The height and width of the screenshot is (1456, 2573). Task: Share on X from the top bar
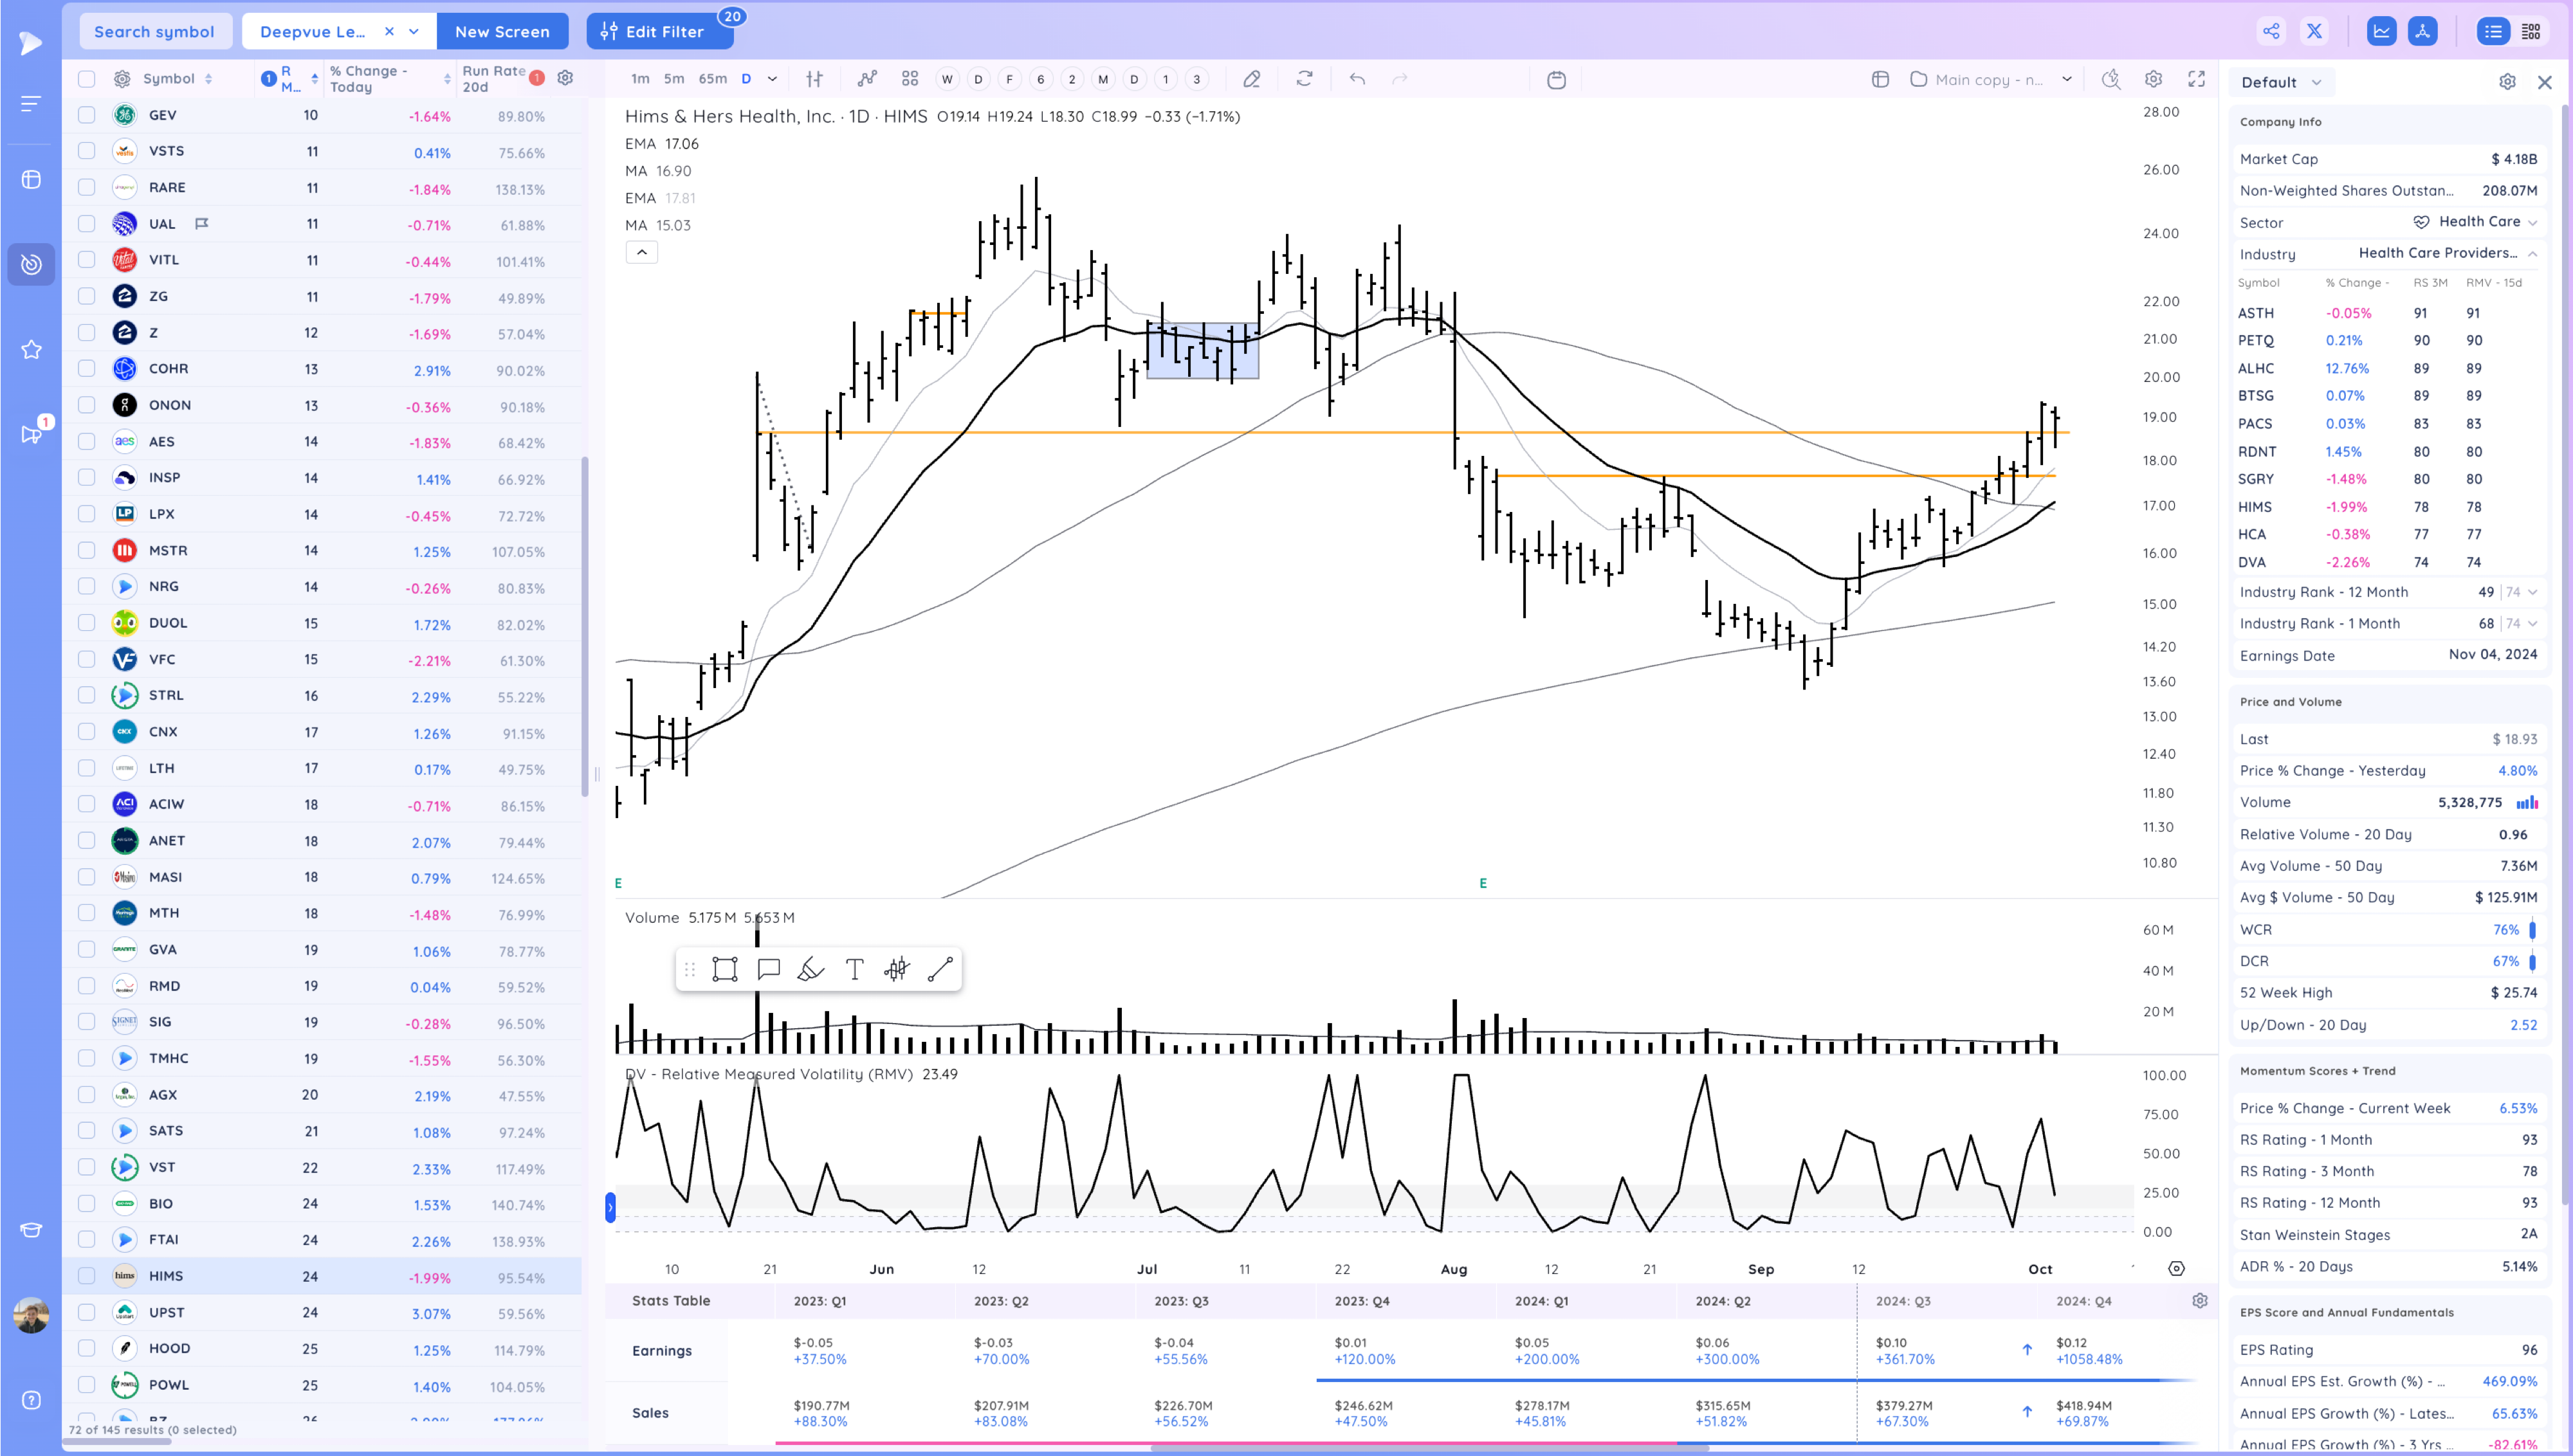coord(2314,31)
